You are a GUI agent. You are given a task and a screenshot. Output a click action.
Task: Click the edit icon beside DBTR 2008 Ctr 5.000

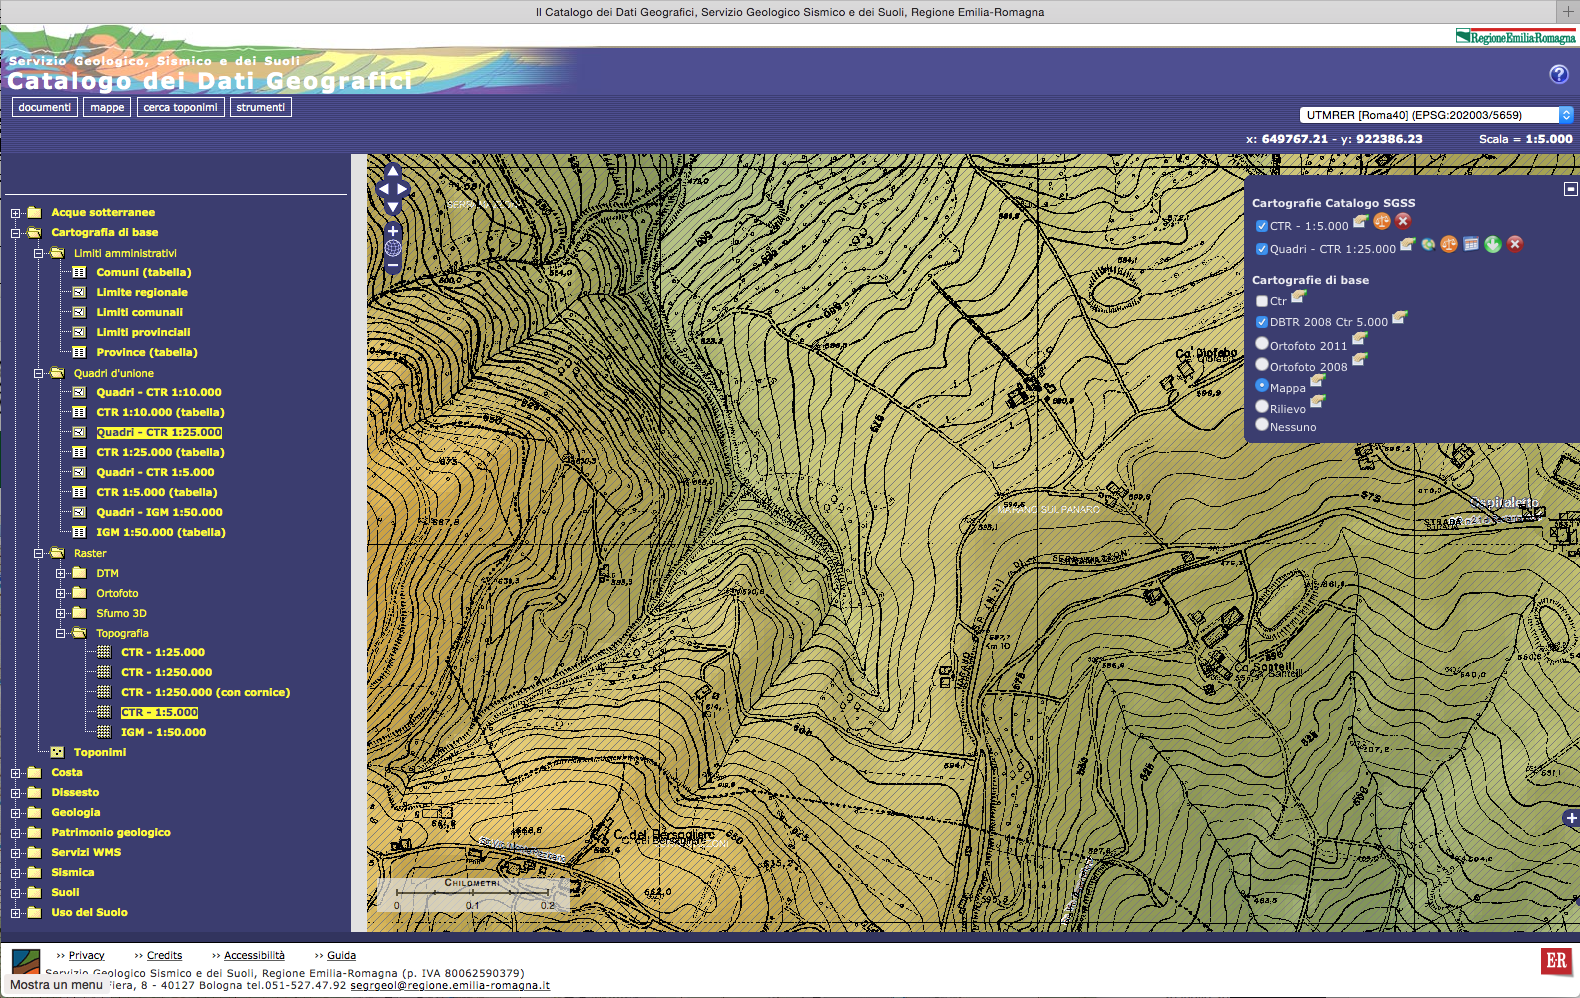point(1400,317)
